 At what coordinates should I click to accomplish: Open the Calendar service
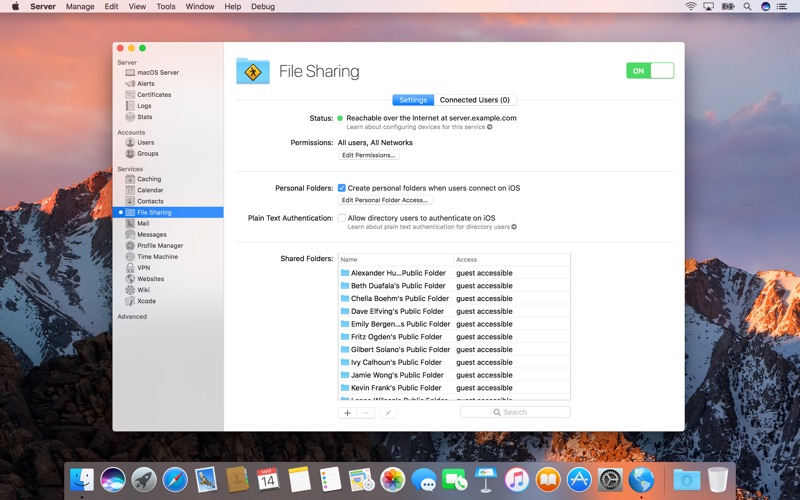144,190
